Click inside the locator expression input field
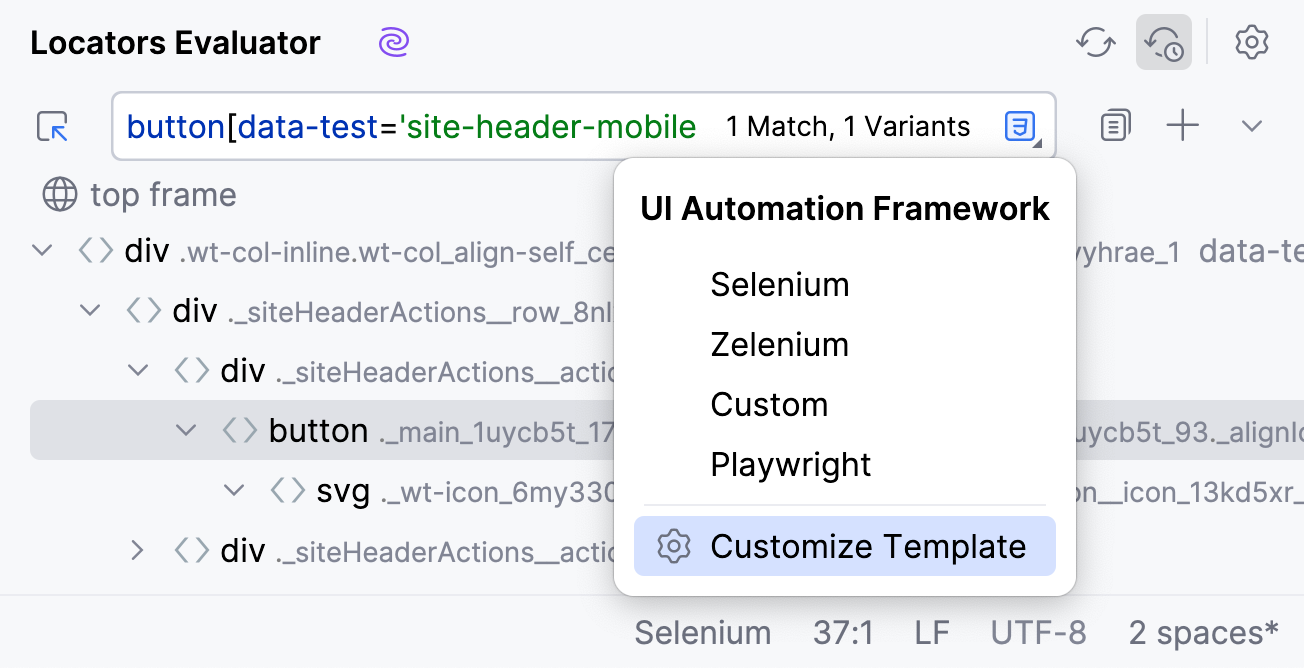1304x668 pixels. coord(400,126)
